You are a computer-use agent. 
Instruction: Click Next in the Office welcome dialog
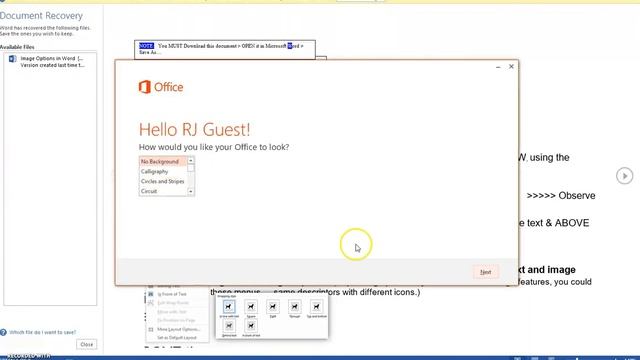(485, 272)
